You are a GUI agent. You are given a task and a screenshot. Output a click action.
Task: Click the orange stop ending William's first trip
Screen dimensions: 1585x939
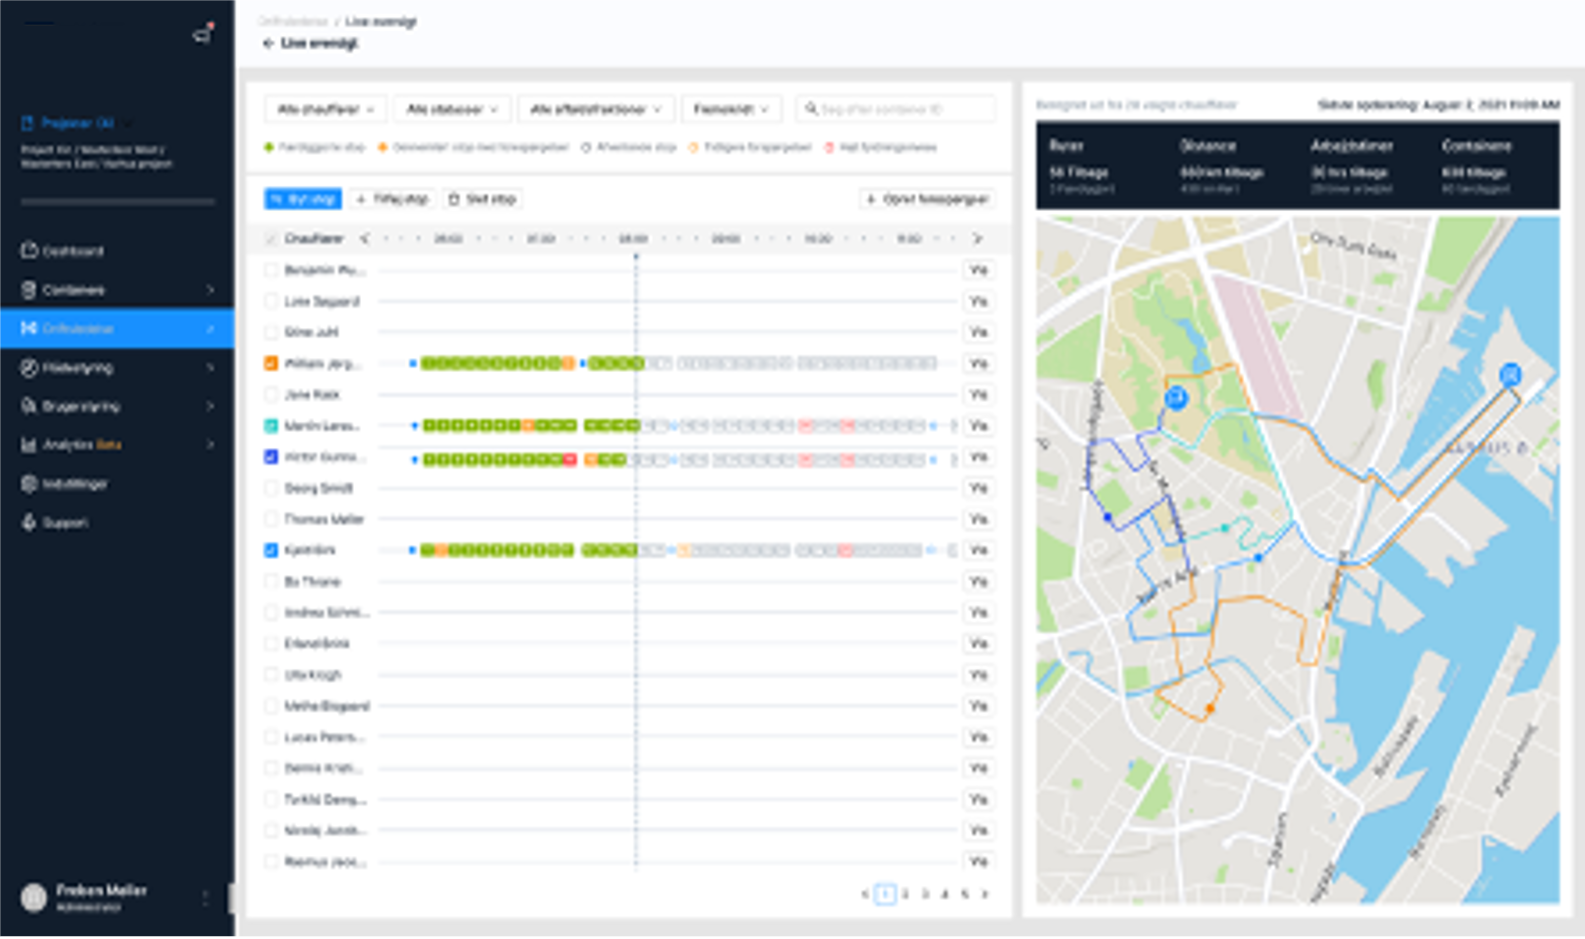tap(568, 363)
